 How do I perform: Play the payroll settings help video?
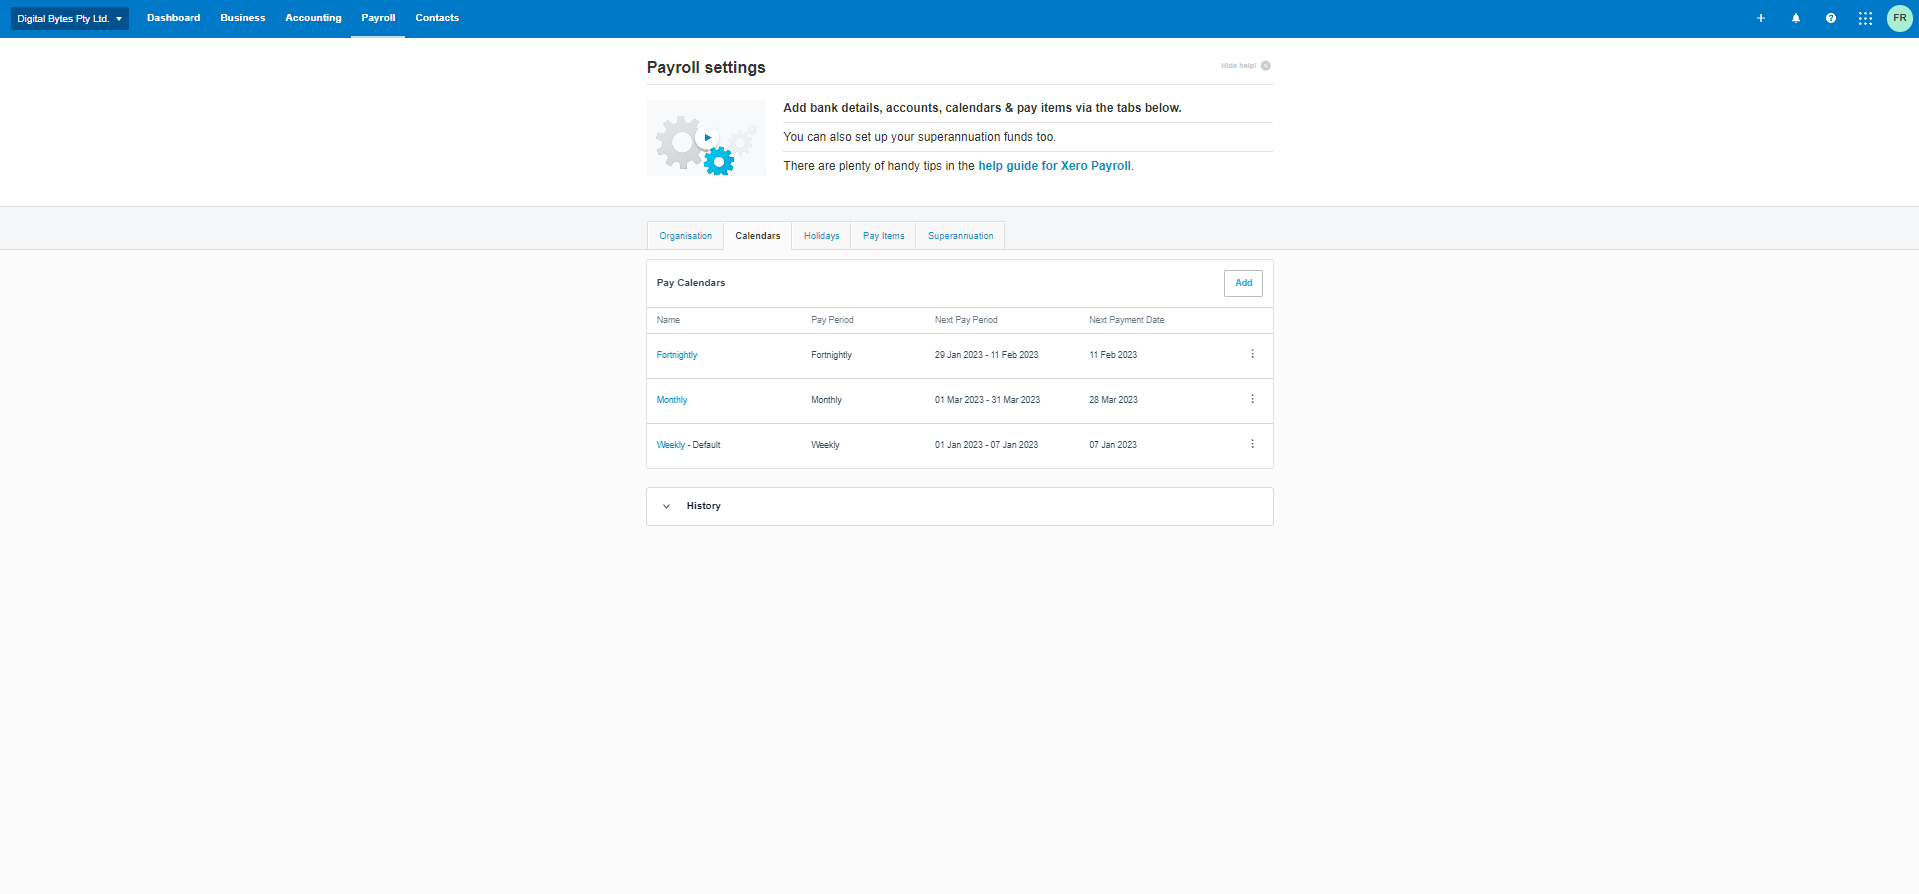tap(707, 138)
